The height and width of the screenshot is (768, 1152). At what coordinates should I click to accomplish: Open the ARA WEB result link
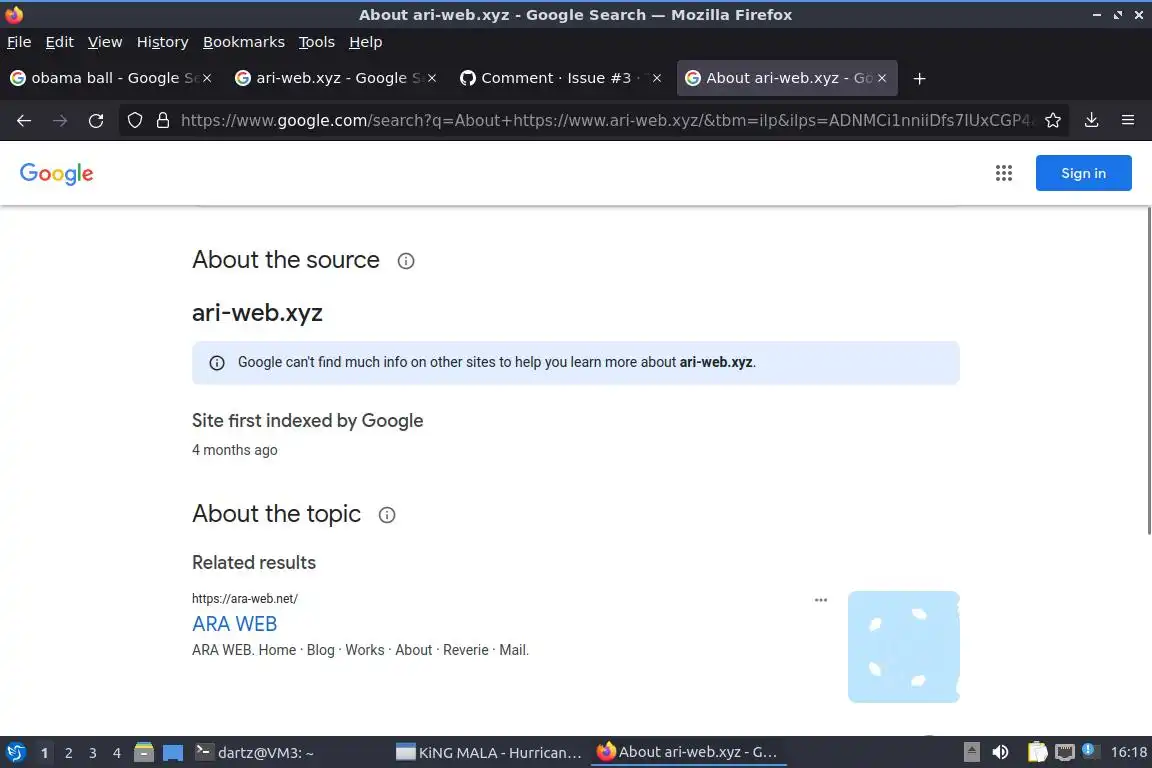234,624
